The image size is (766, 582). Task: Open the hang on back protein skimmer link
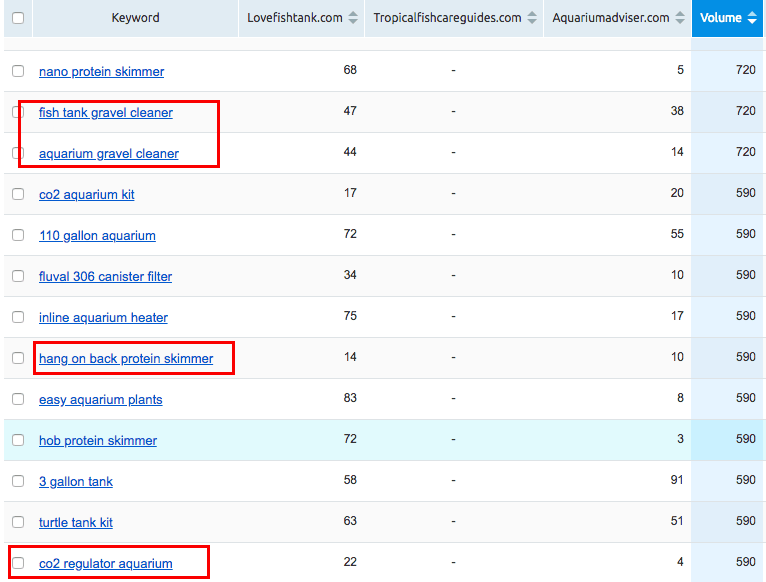click(x=126, y=359)
